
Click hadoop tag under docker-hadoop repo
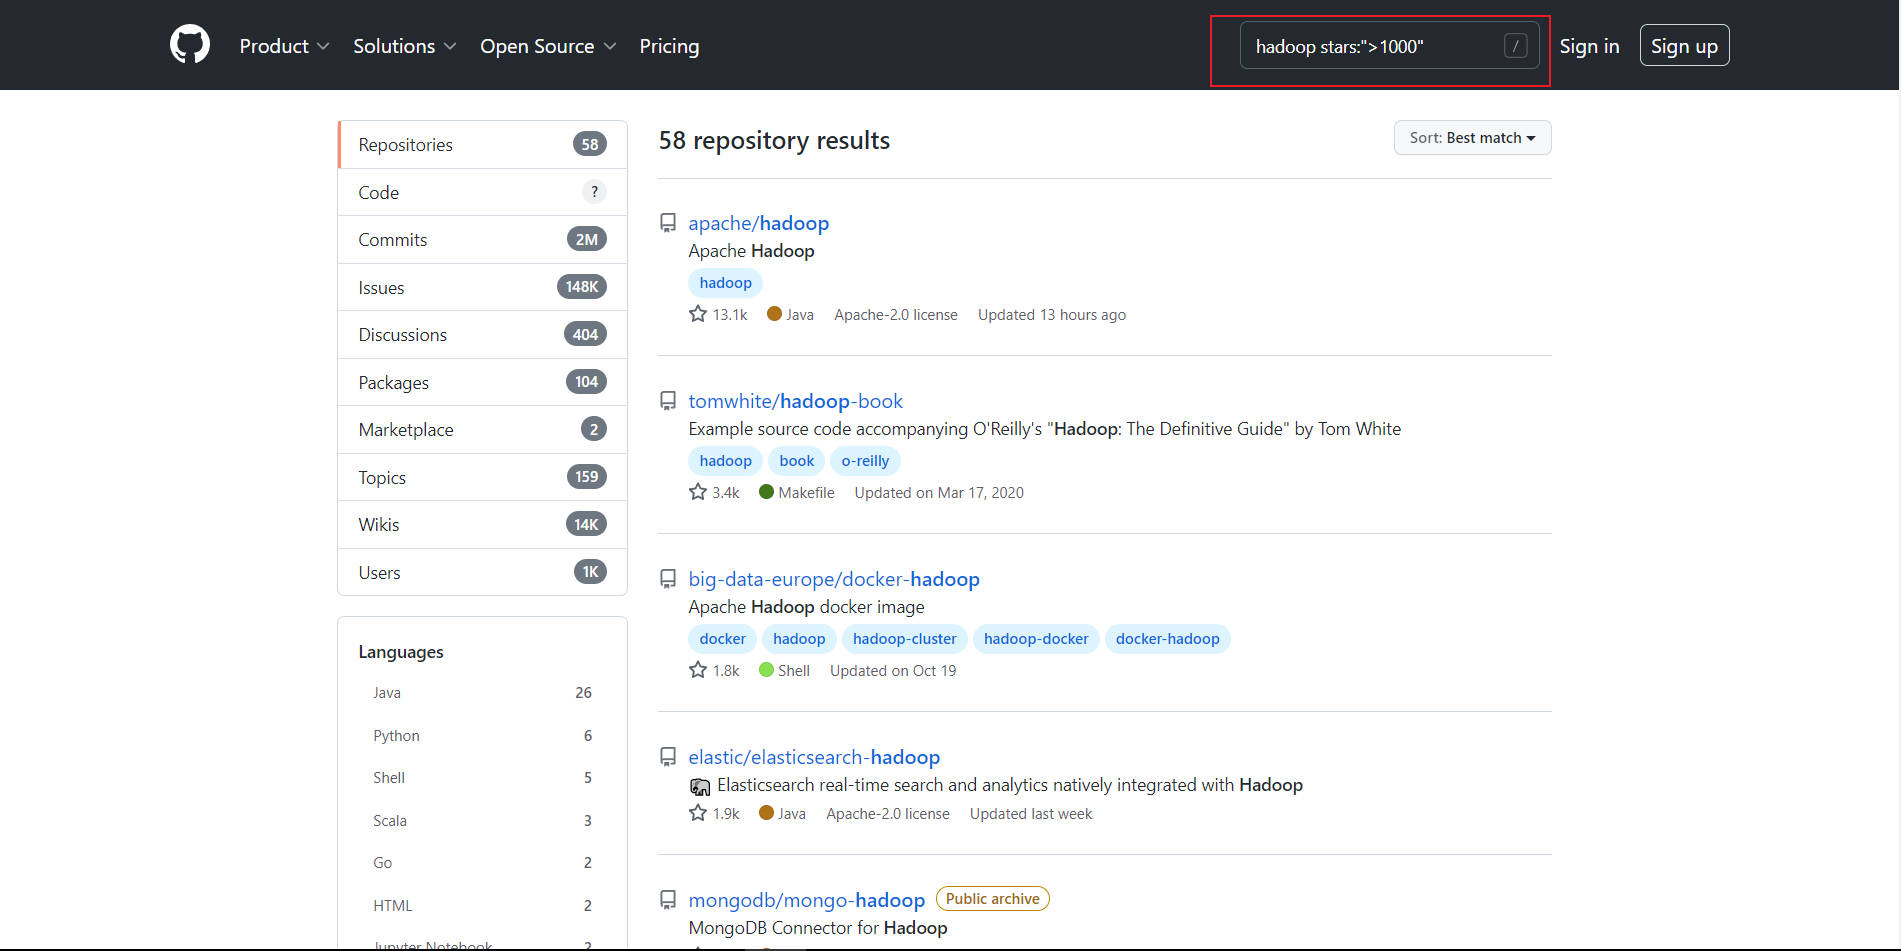[x=799, y=639]
